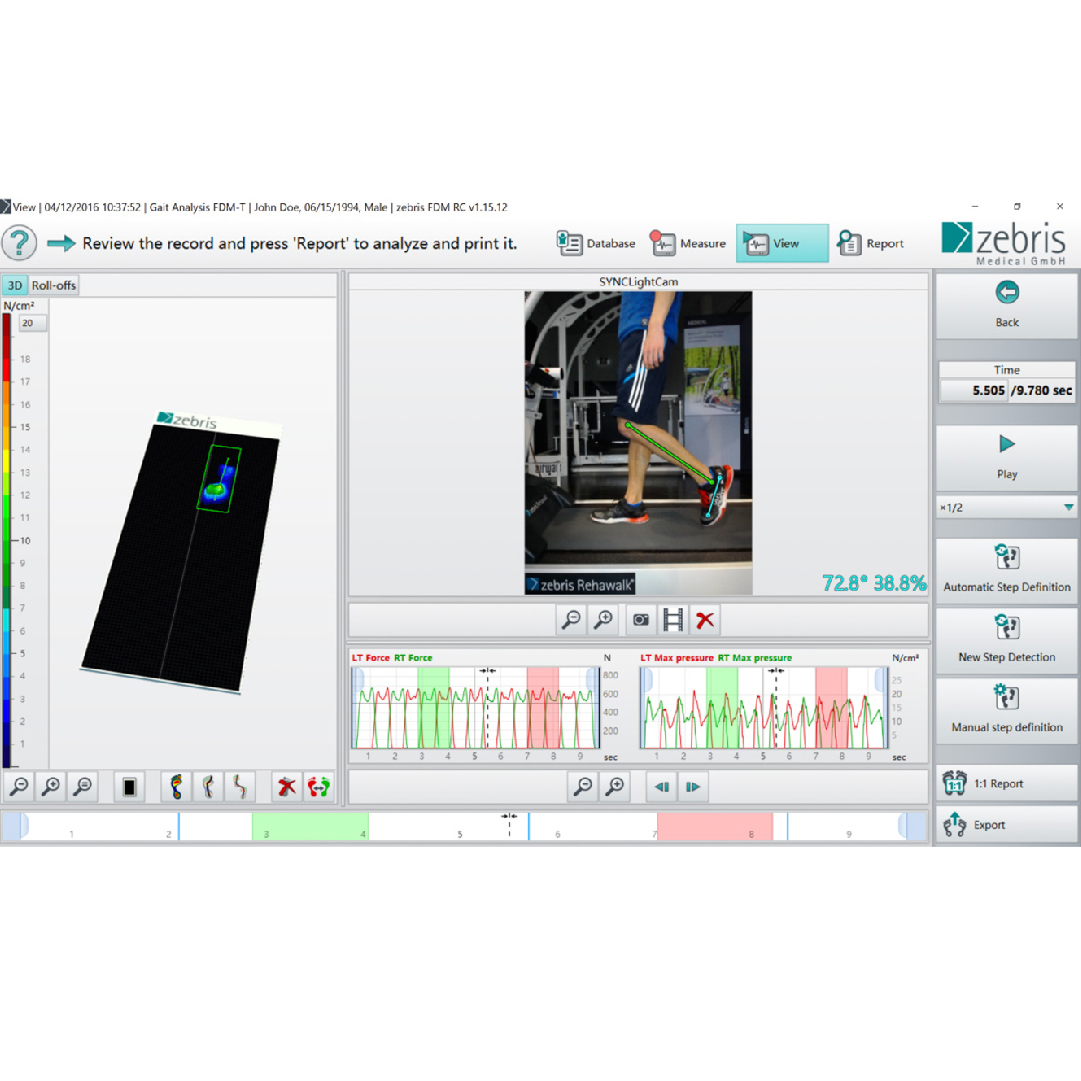The width and height of the screenshot is (1081, 1081).
Task: Click the film strip video icon
Action: pos(673,620)
